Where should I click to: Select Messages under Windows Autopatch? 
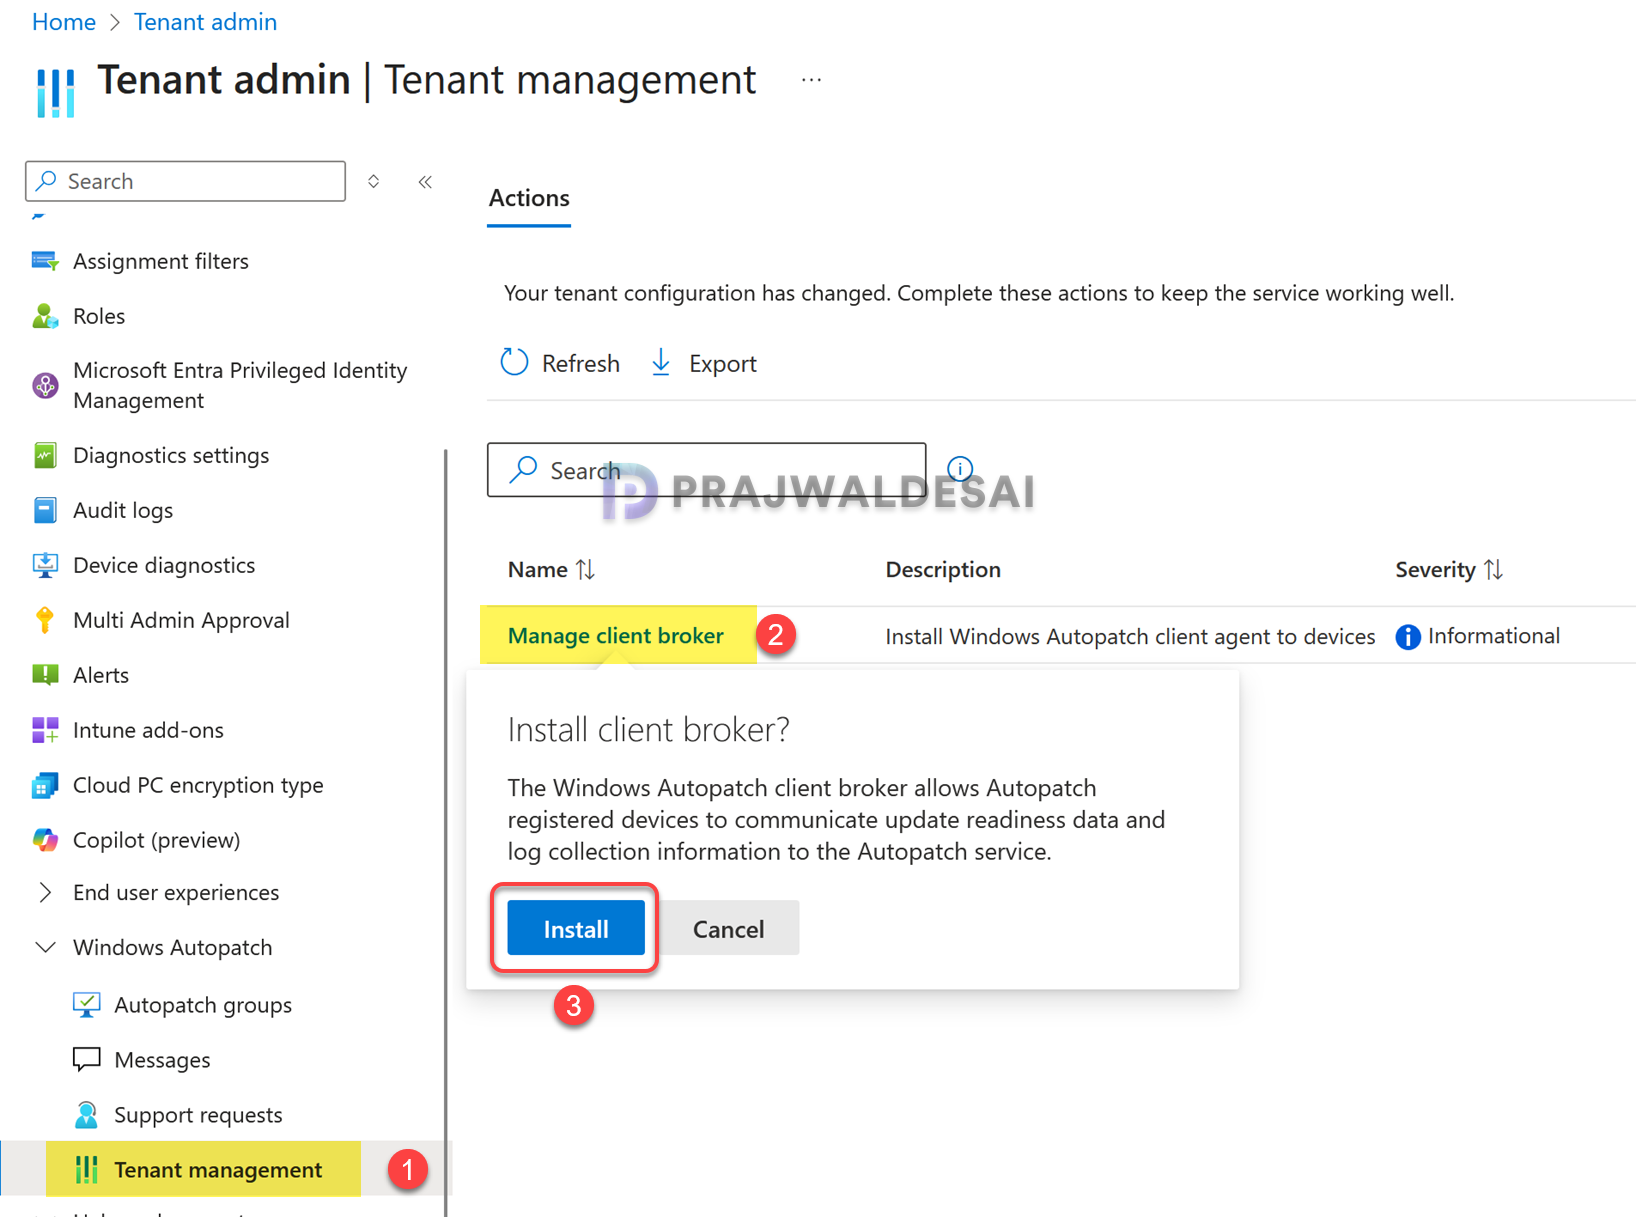(x=162, y=1060)
